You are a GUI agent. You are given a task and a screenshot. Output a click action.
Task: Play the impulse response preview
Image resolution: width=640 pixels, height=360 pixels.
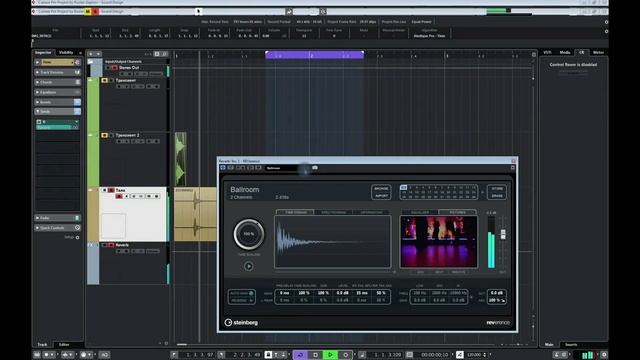coord(249,267)
